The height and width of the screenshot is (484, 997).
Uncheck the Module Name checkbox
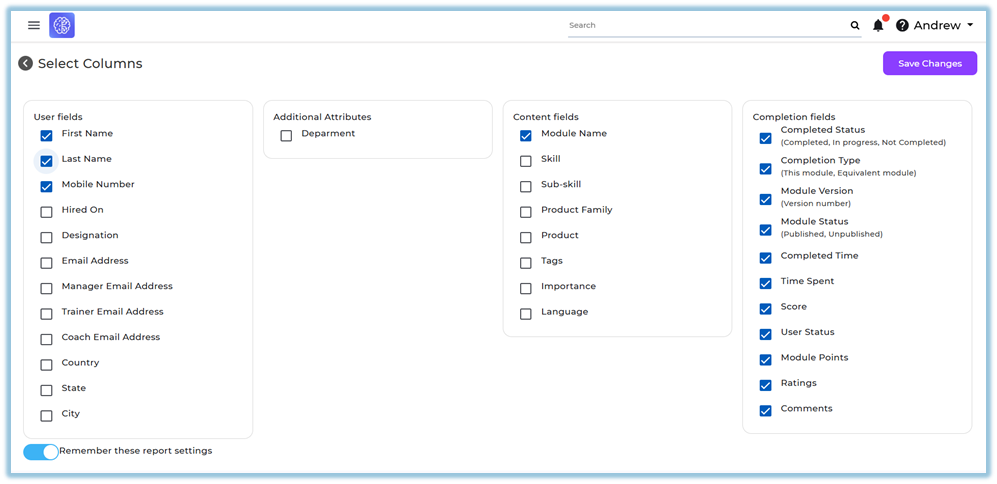526,135
